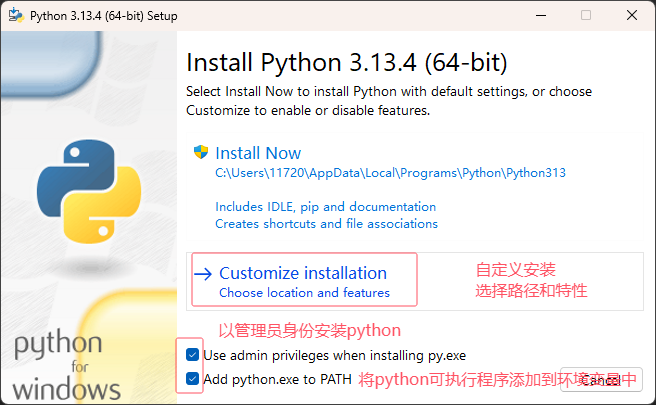Toggle the admin privileges for py.exe checkbox
Viewport: 656px width, 405px height.
[192, 355]
